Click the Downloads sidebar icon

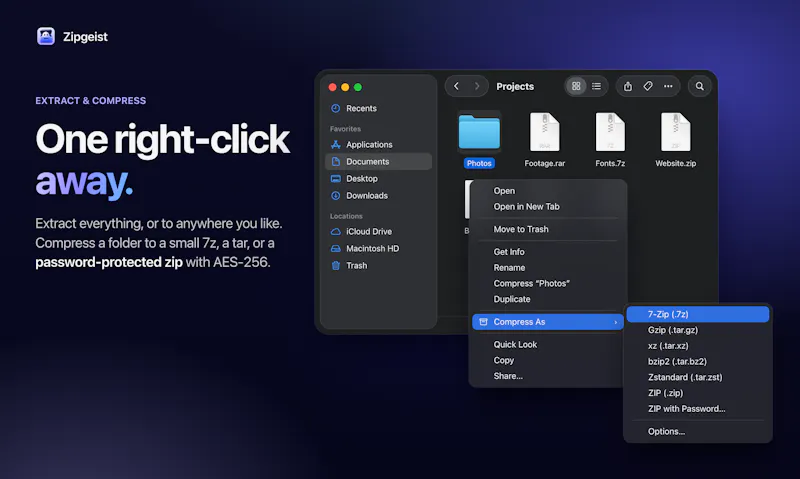point(335,195)
